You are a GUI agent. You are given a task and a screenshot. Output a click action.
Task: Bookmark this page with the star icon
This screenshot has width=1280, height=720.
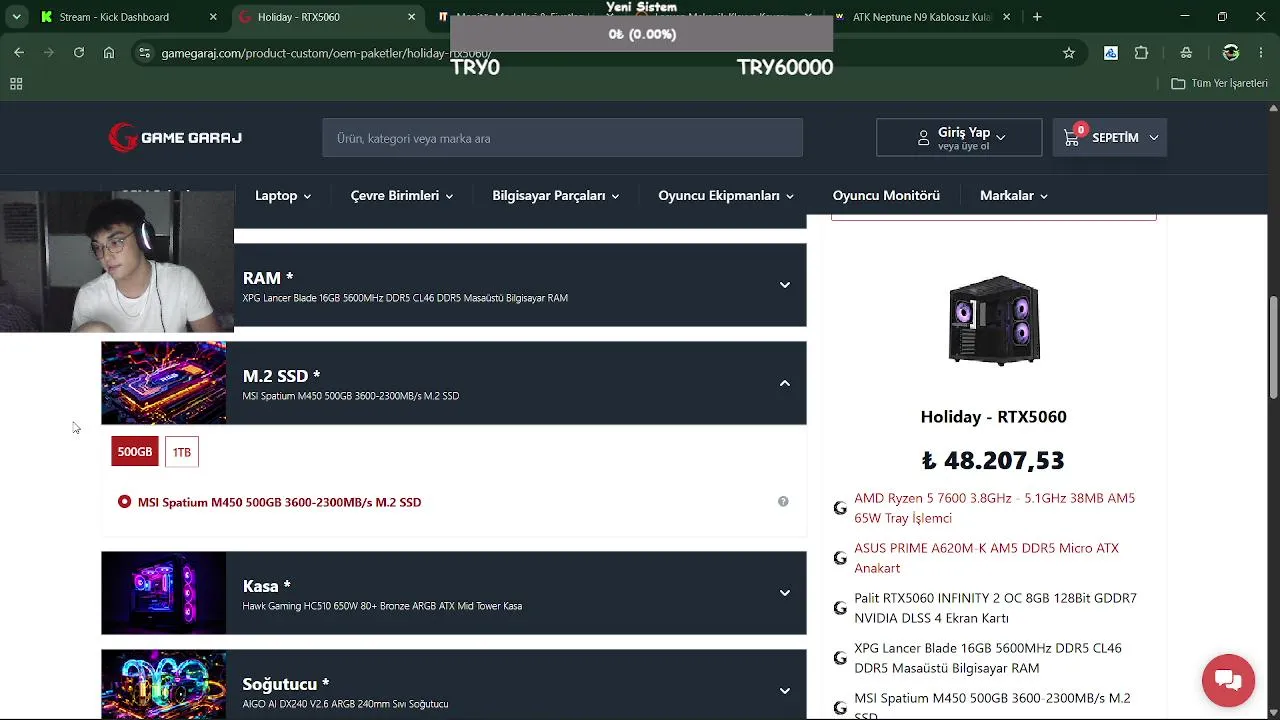pos(1069,53)
